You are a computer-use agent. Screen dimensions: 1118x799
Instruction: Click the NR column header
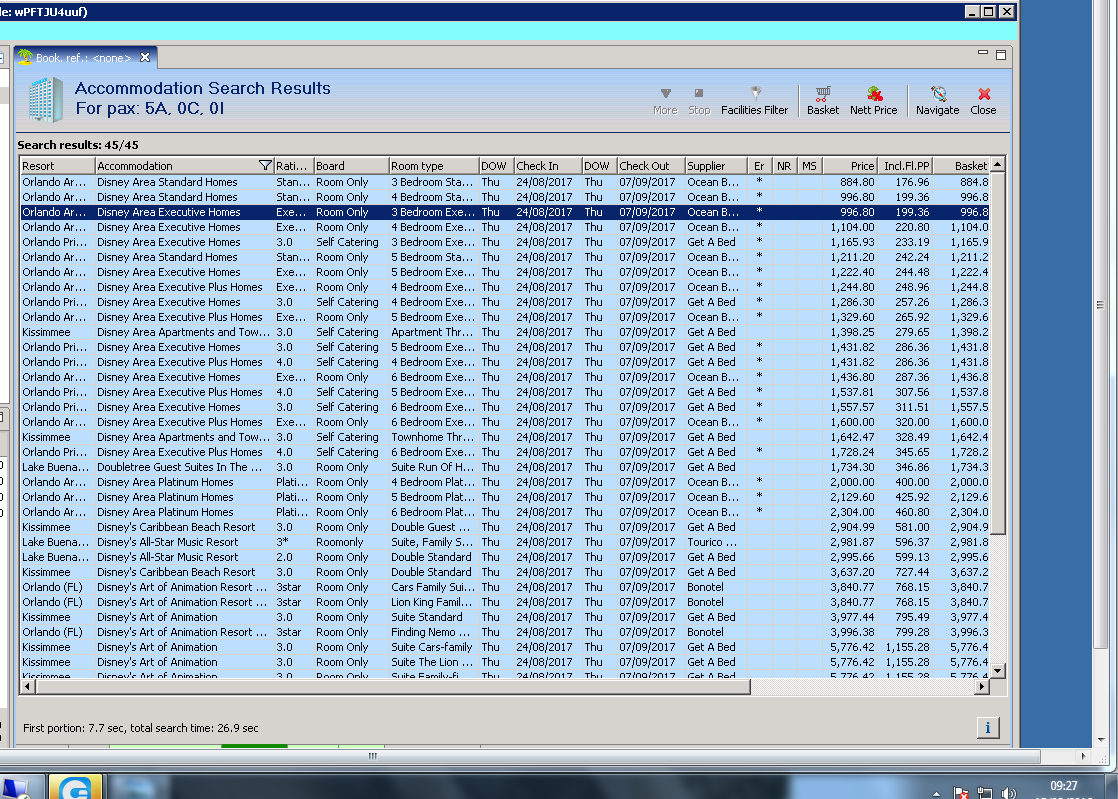[784, 165]
